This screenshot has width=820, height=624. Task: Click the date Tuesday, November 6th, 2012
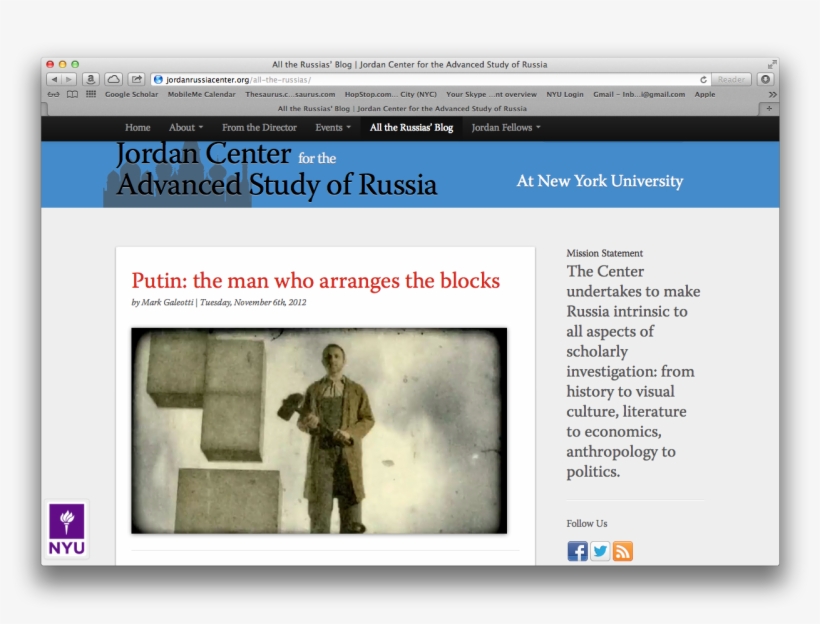pos(253,302)
